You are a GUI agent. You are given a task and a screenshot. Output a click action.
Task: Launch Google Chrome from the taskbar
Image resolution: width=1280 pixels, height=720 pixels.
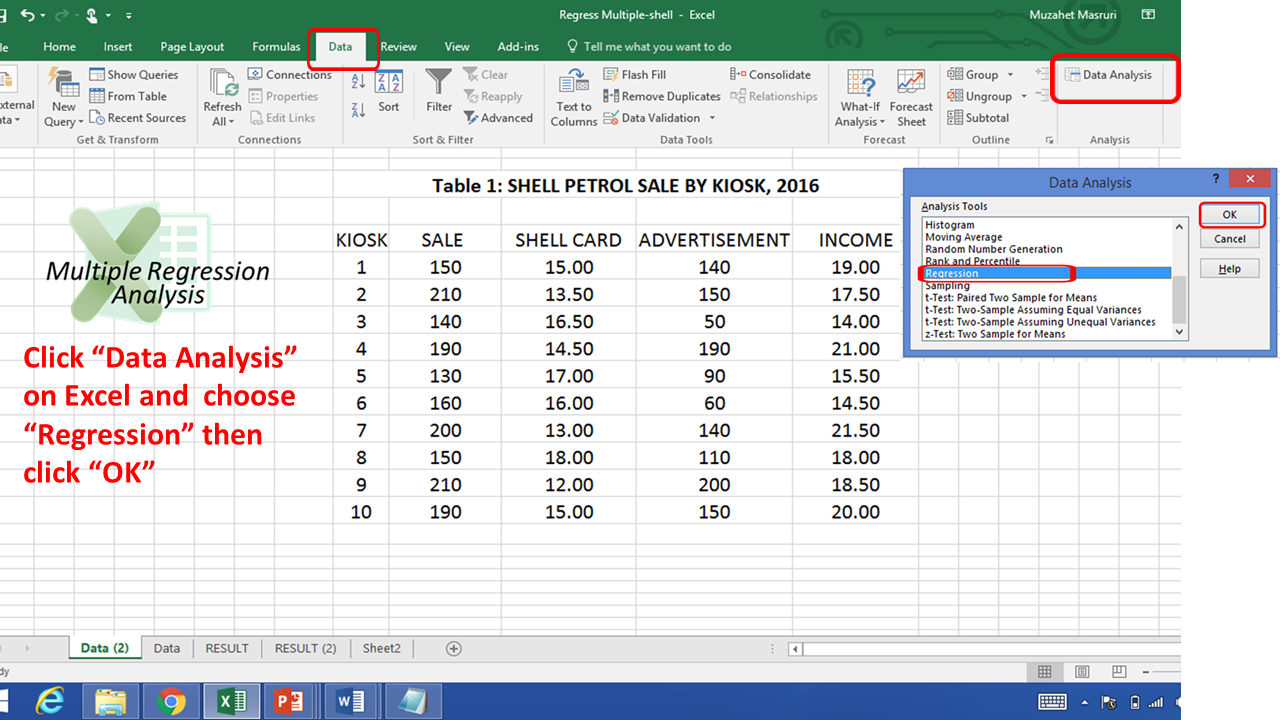[171, 701]
